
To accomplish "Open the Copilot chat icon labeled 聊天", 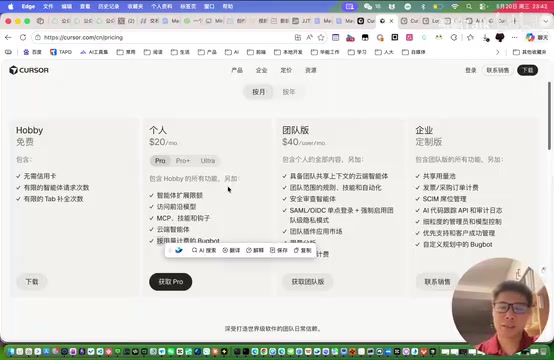I will [537, 37].
